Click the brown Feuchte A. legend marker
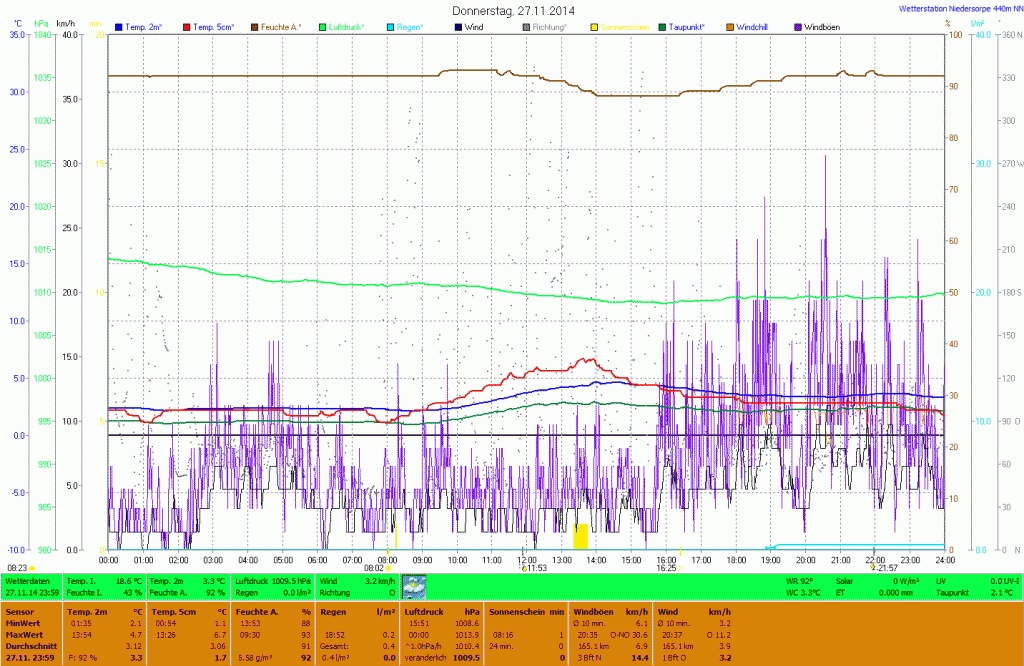 255,25
